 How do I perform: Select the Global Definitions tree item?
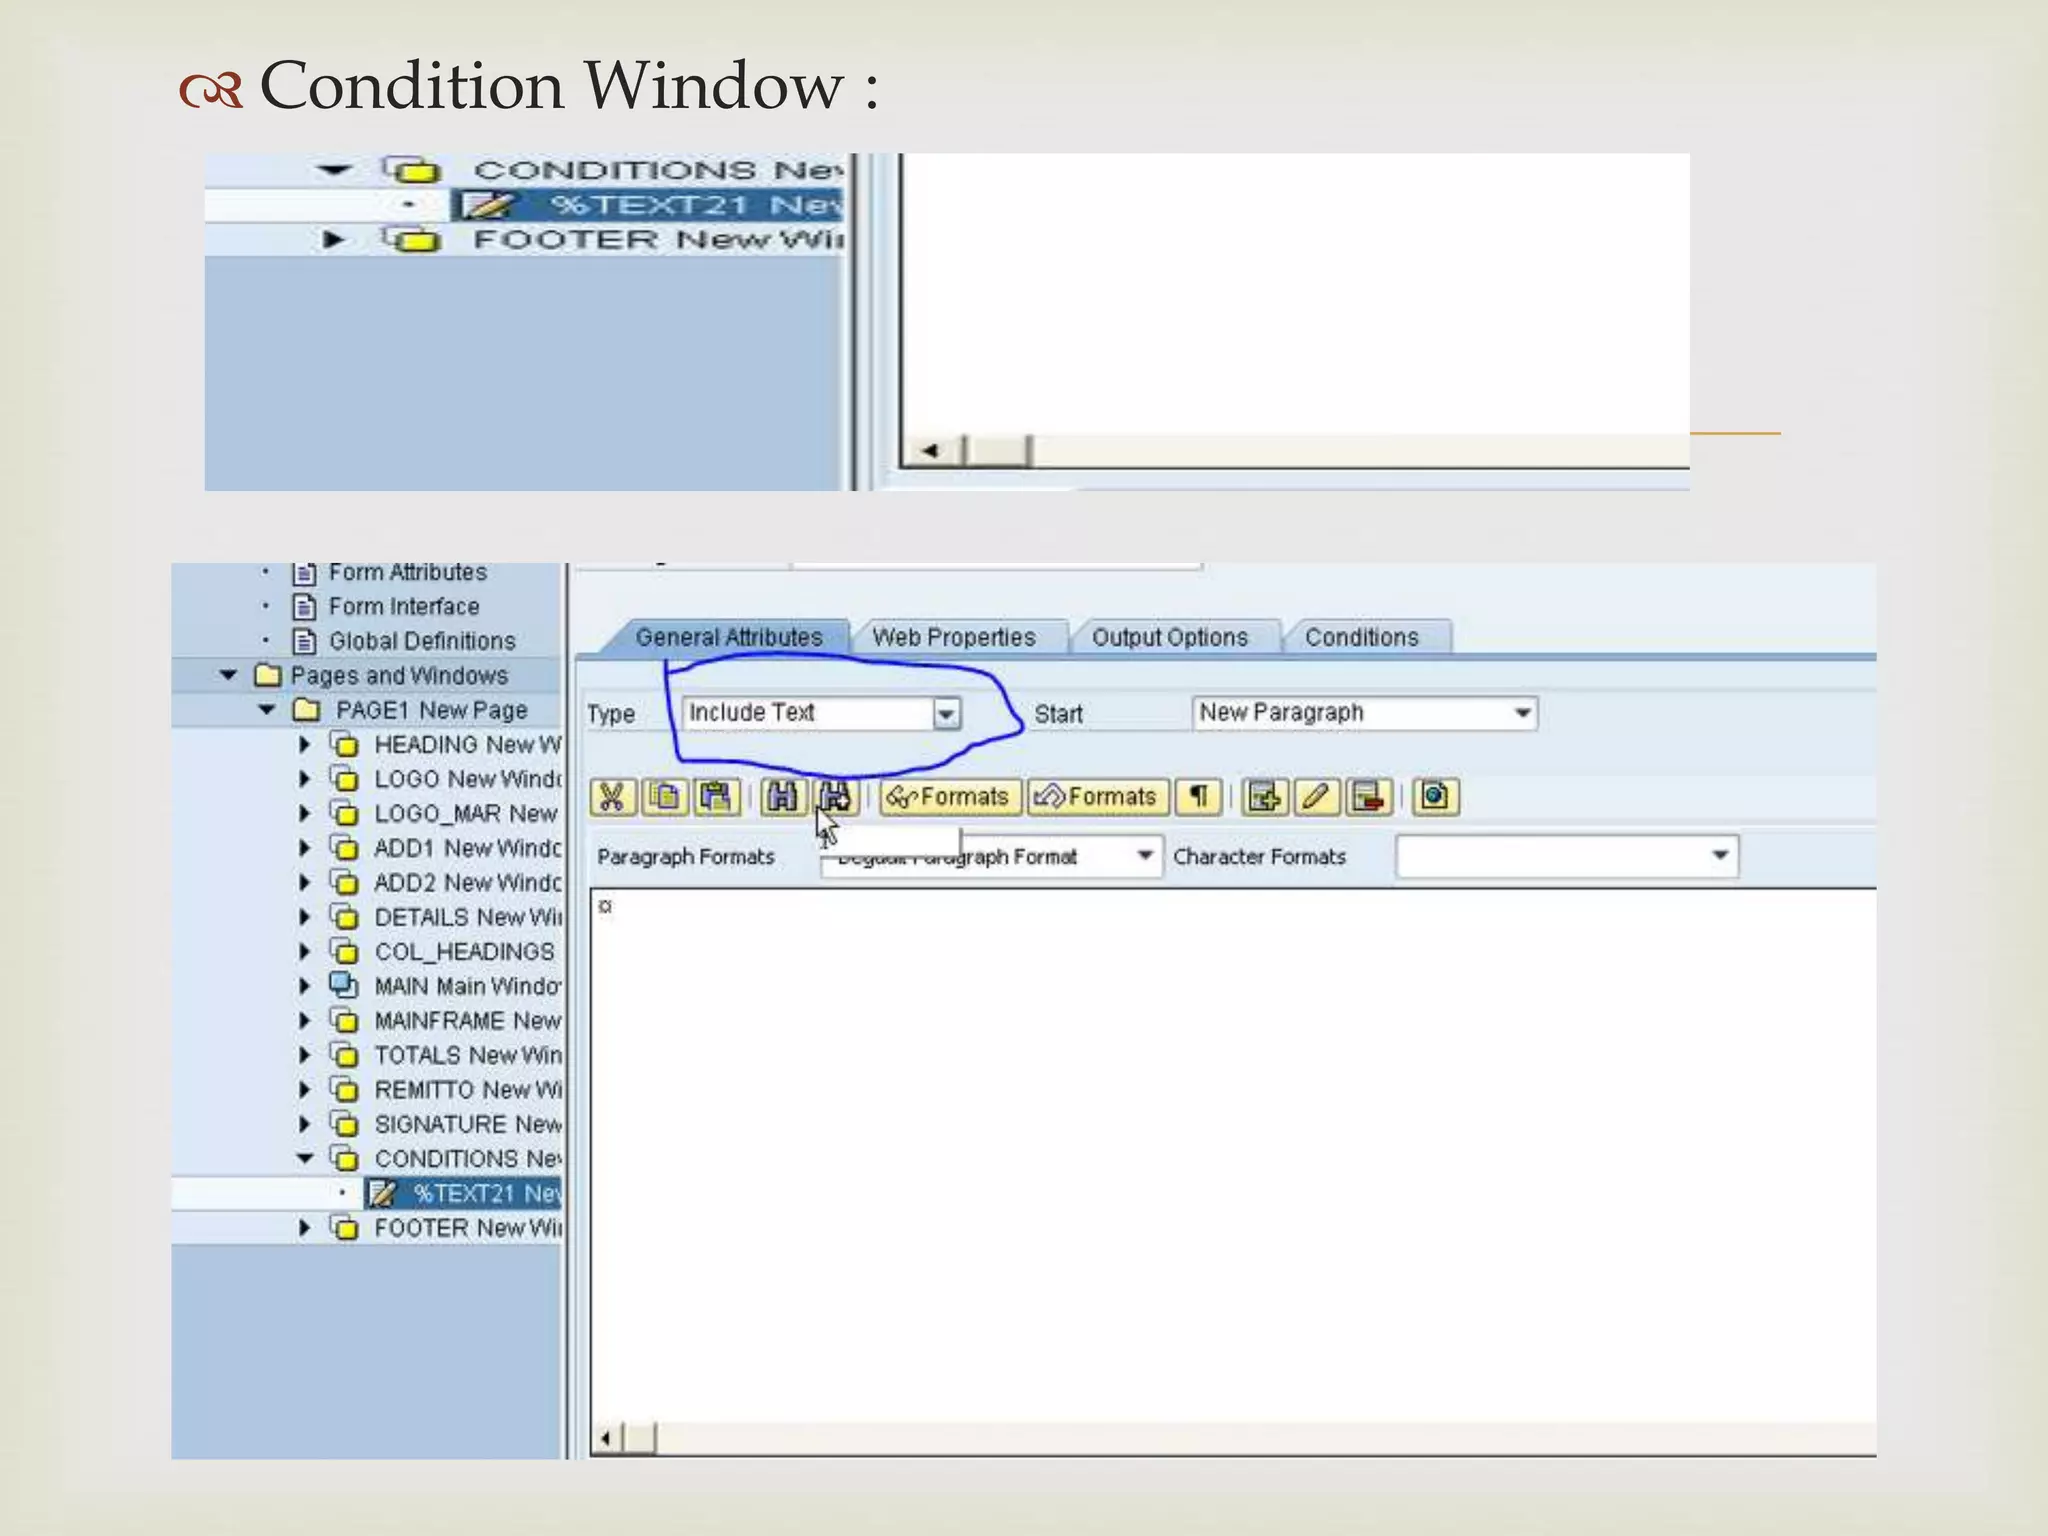point(421,641)
